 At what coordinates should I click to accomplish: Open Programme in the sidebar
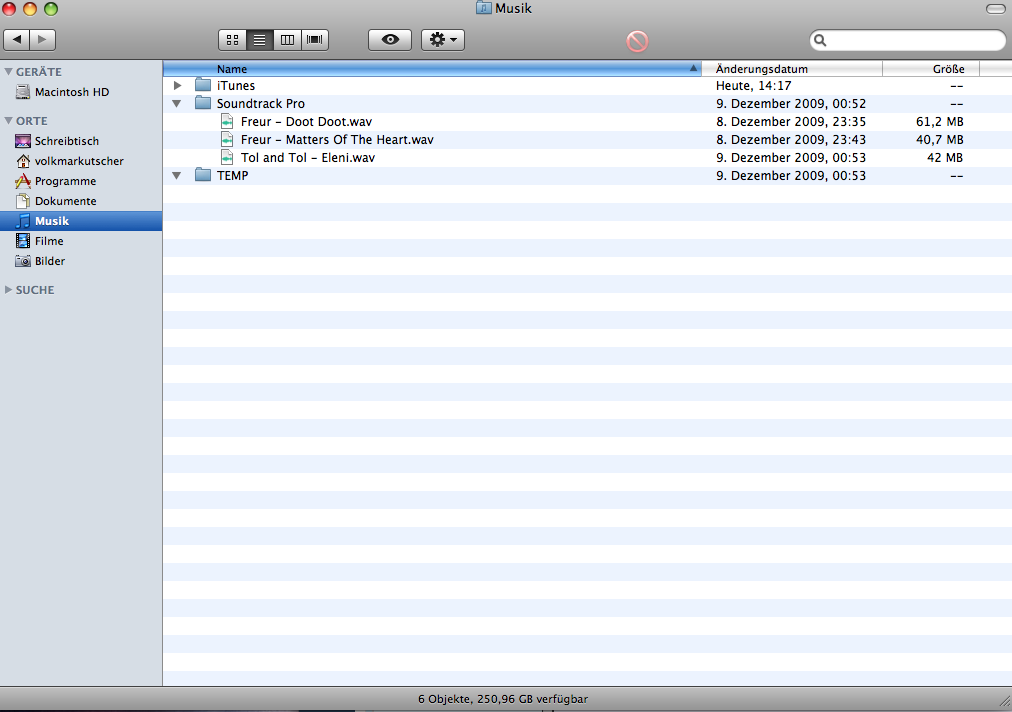[65, 181]
